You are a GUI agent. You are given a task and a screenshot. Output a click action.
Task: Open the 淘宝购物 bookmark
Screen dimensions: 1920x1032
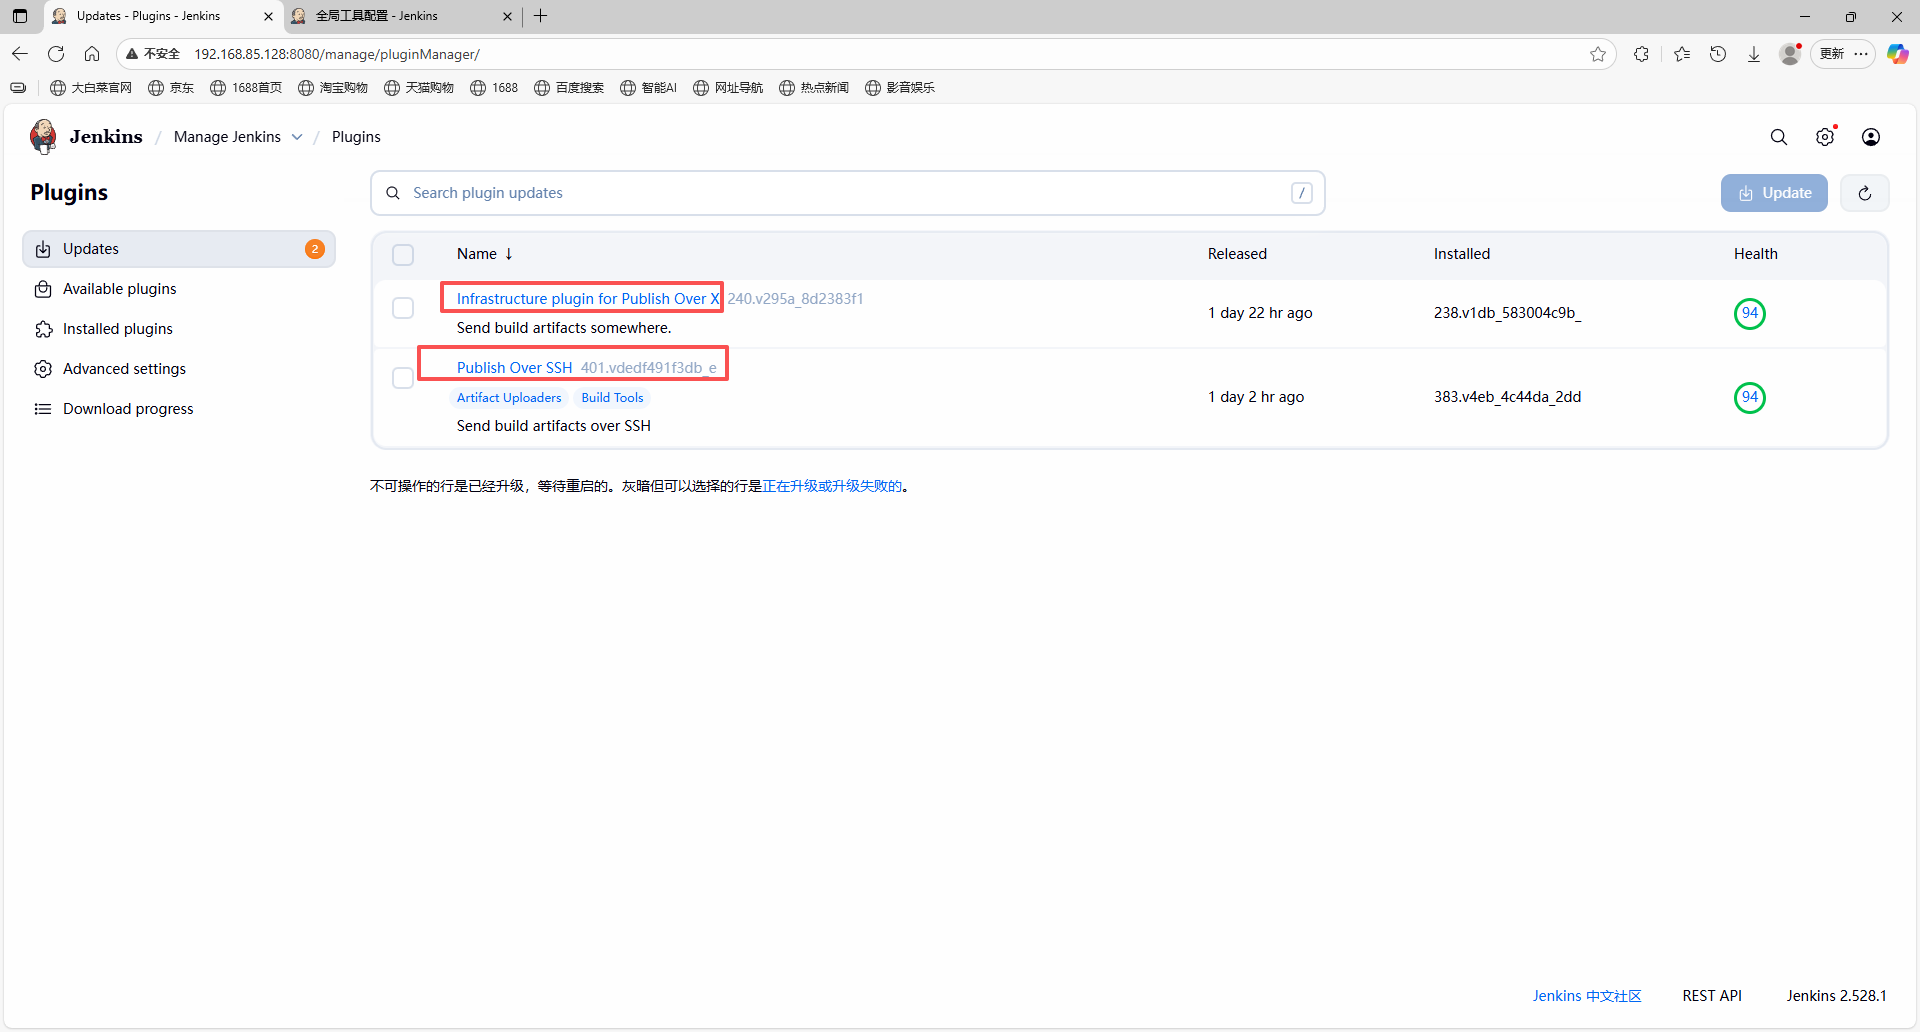point(333,88)
